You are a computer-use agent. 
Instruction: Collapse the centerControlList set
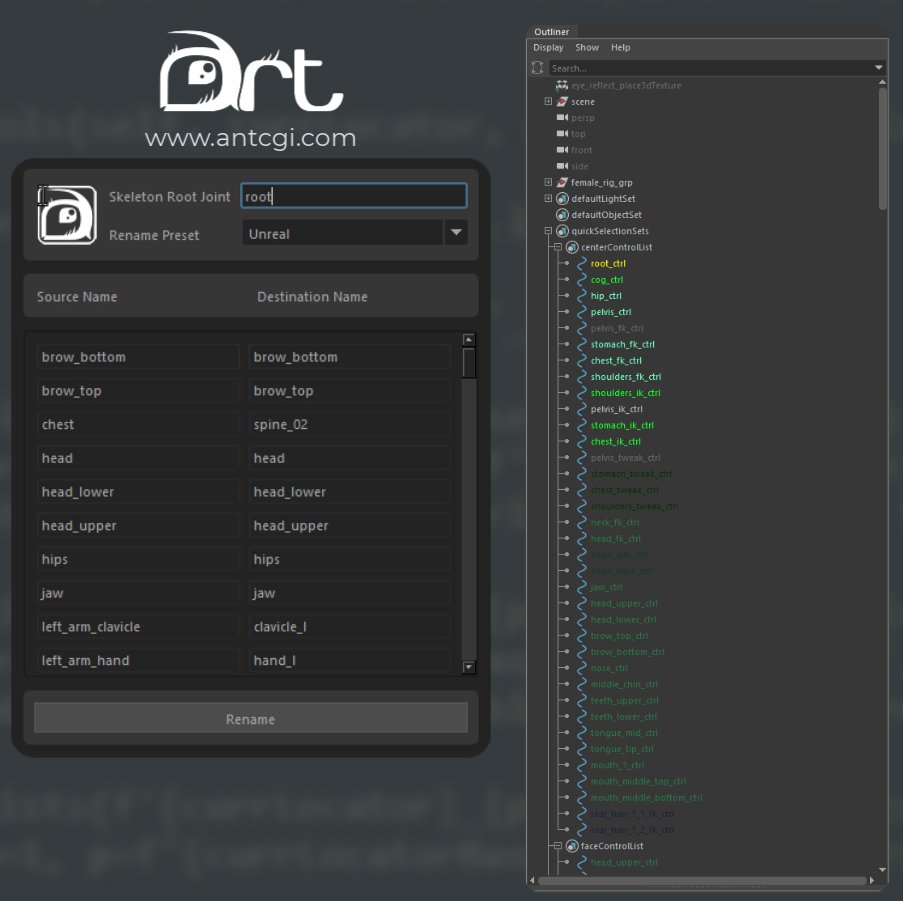(x=557, y=247)
